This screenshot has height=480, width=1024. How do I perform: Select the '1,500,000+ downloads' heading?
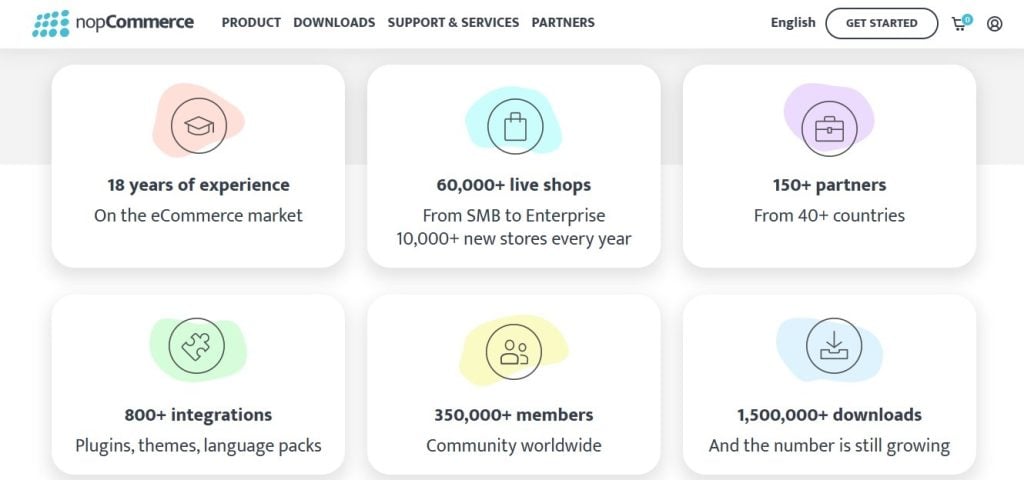[x=829, y=415]
